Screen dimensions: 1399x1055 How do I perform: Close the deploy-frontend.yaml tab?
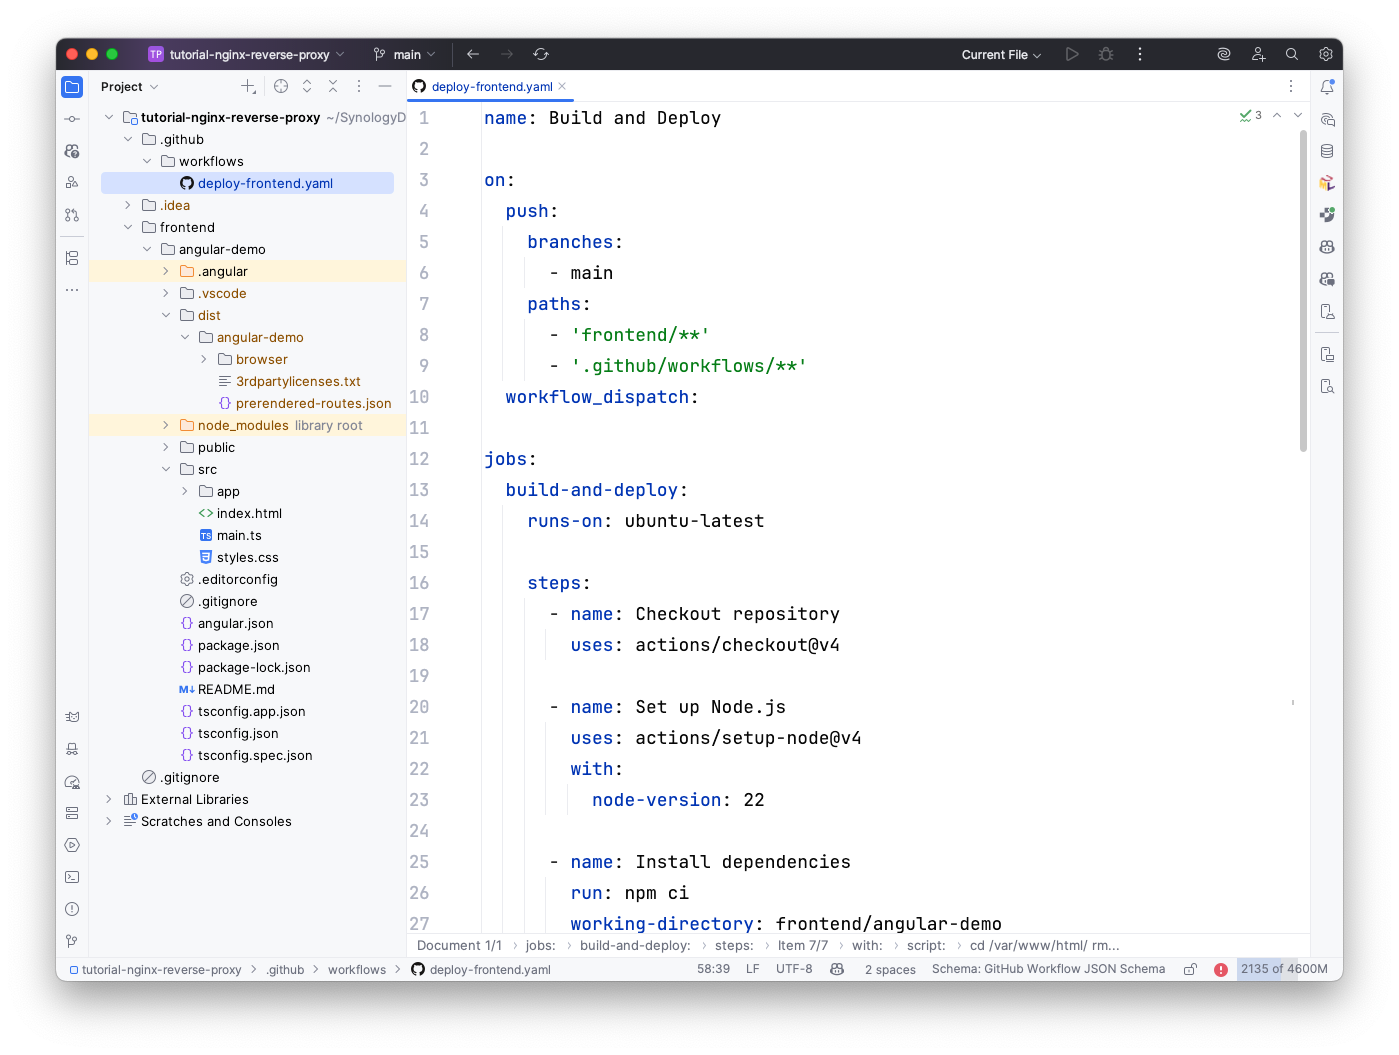click(x=563, y=86)
